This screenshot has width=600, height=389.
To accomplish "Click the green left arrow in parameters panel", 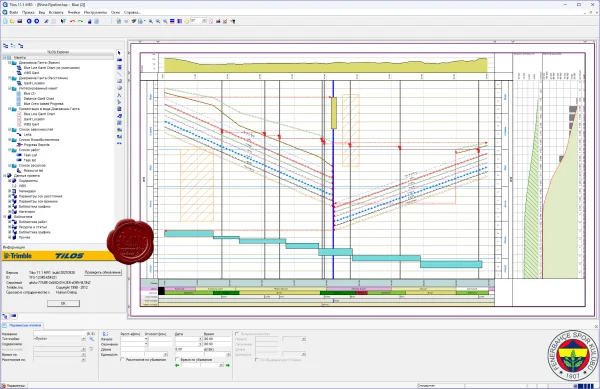I will coord(177,366).
